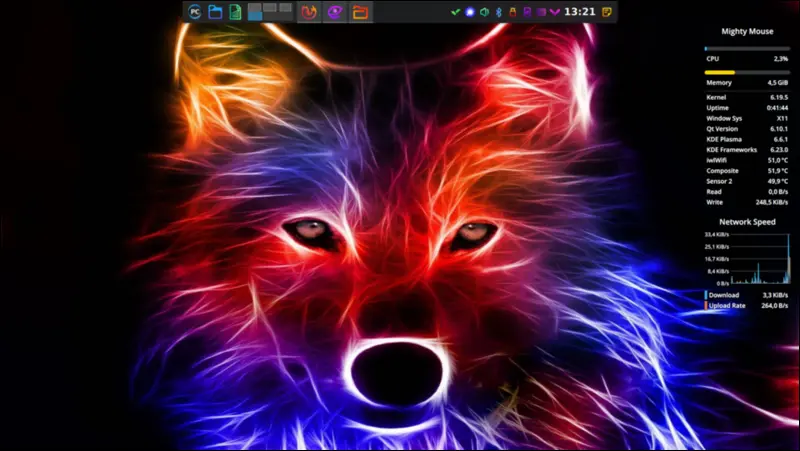Click the iwlWifi 51,0 °C row

pyautogui.click(x=747, y=160)
